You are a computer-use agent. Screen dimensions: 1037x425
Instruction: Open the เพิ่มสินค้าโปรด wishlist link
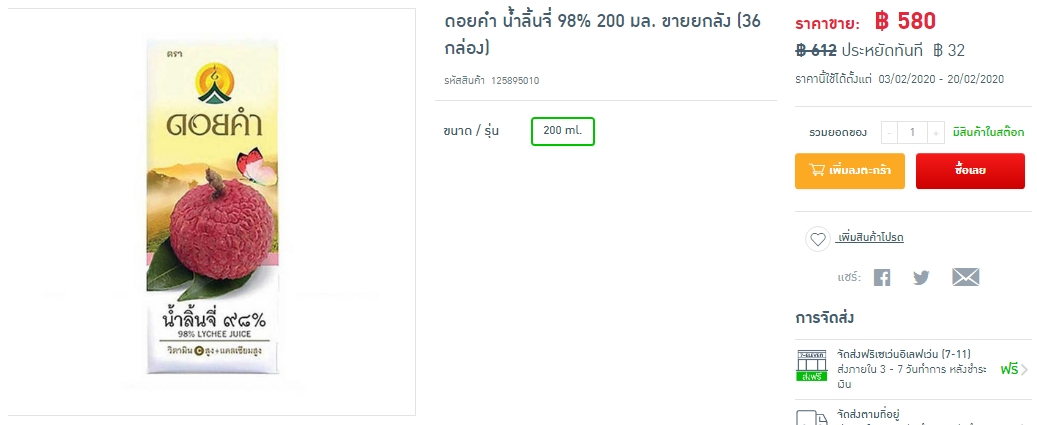tap(870, 238)
